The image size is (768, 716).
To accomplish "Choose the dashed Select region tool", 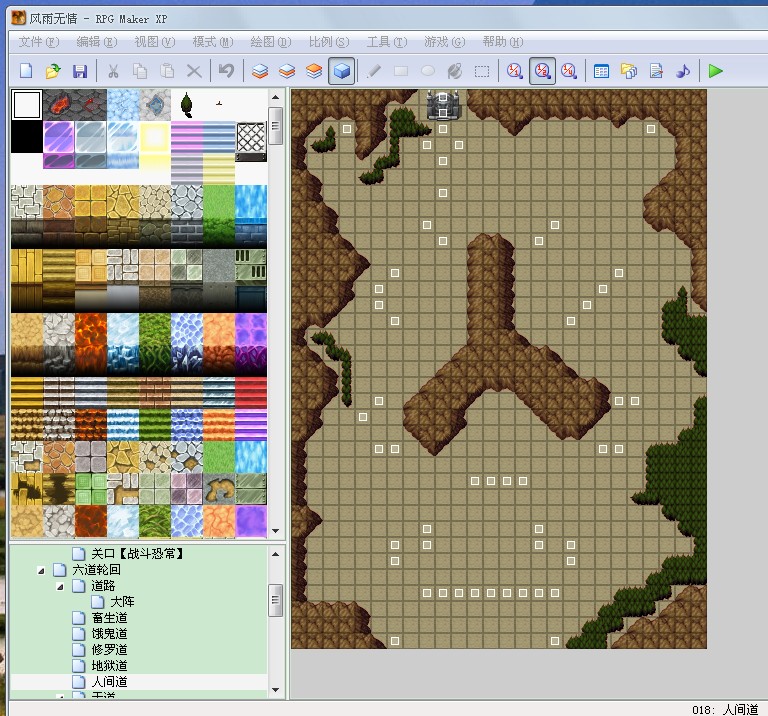I will click(x=482, y=71).
